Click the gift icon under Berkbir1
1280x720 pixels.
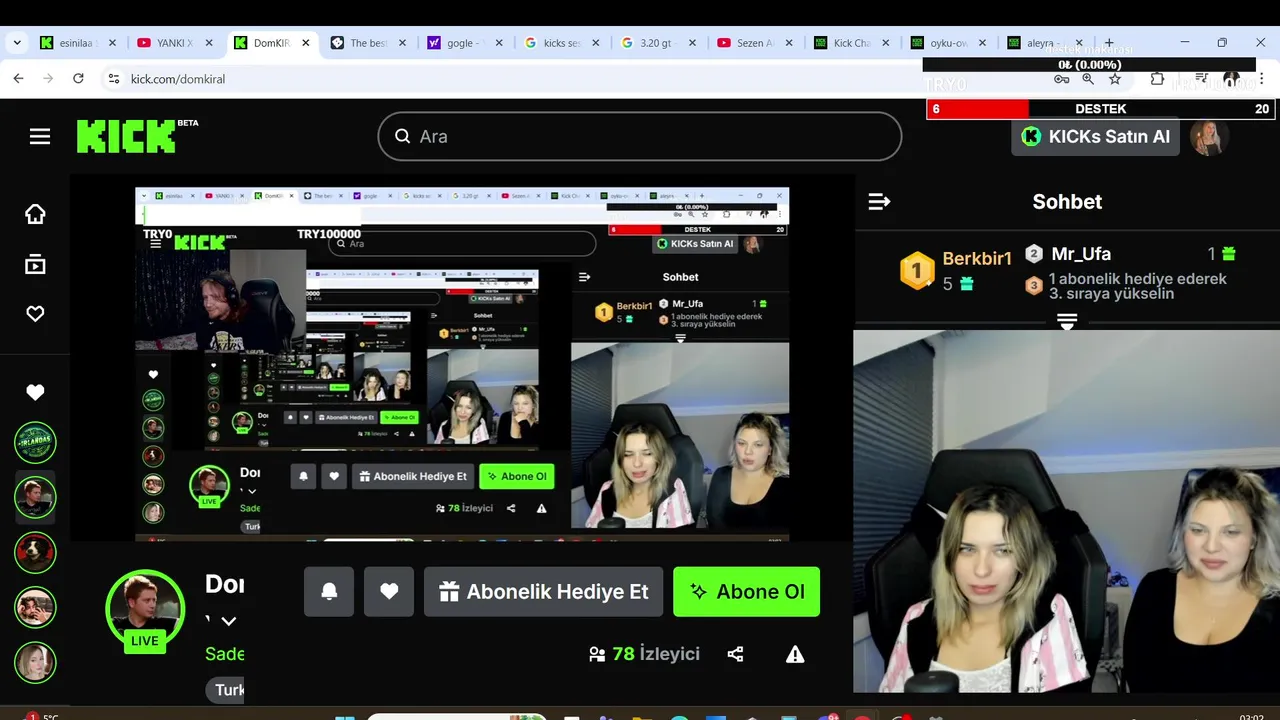coord(967,284)
